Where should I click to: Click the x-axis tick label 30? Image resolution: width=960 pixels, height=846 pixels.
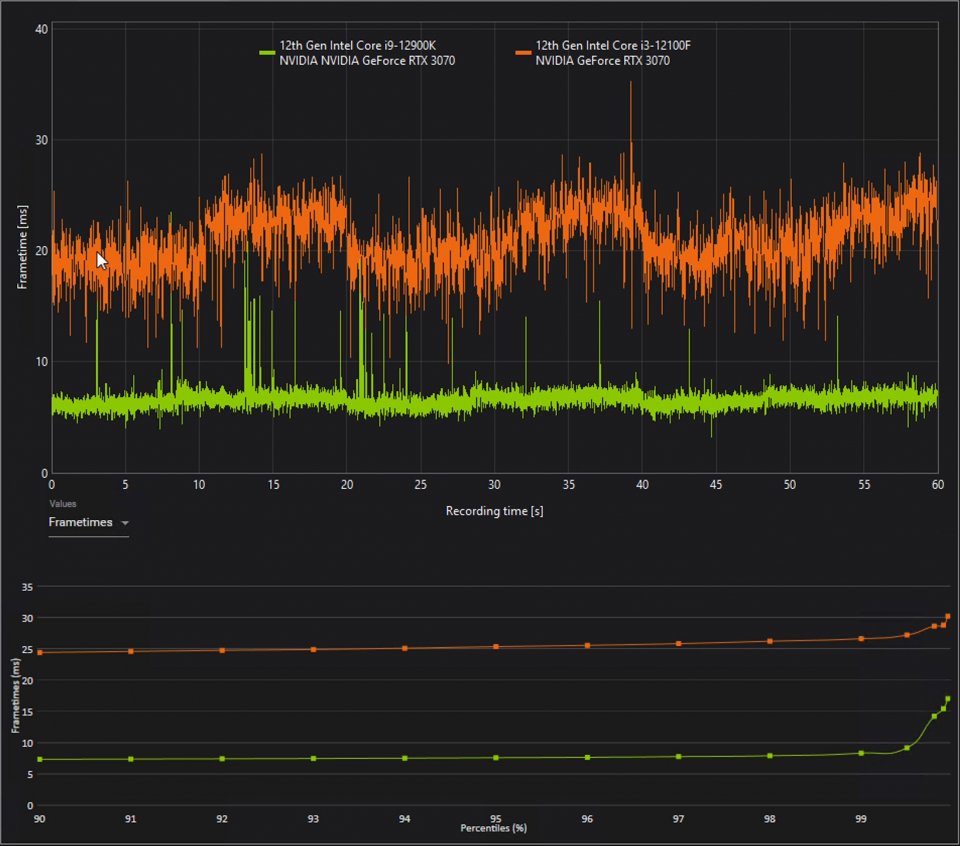[x=494, y=485]
